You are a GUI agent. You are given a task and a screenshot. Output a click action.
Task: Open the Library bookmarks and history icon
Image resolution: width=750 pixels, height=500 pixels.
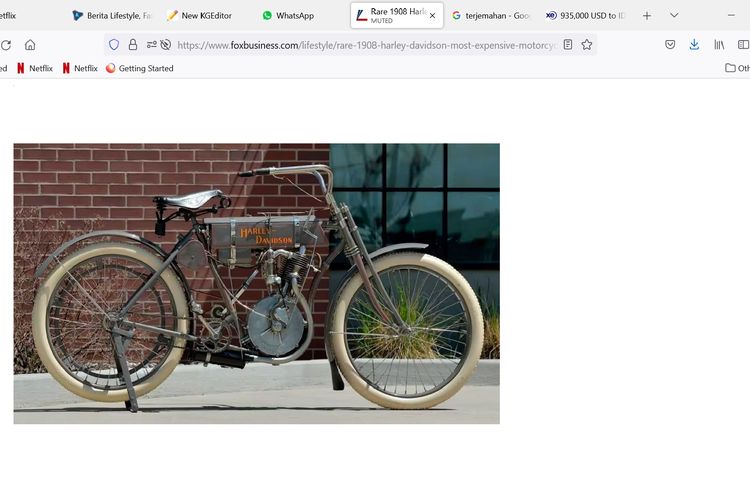pos(719,45)
